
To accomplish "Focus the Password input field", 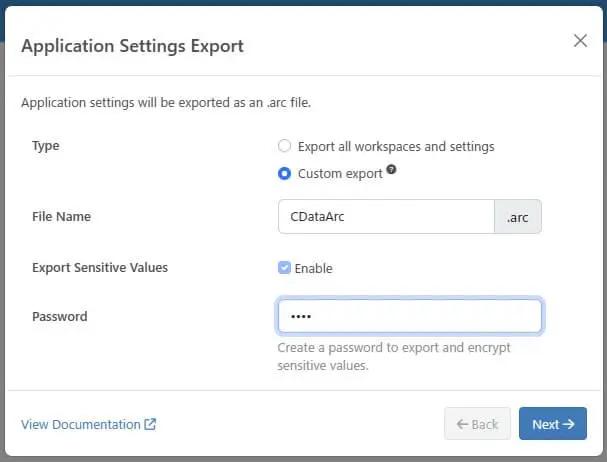I will tap(410, 316).
